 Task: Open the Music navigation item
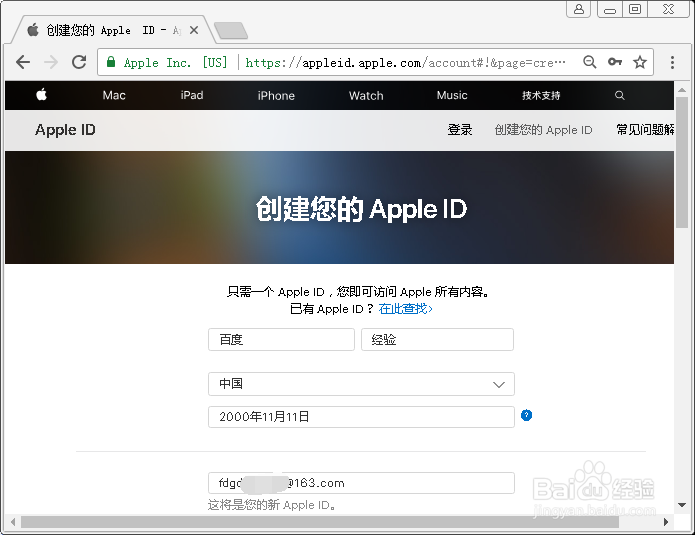(452, 95)
